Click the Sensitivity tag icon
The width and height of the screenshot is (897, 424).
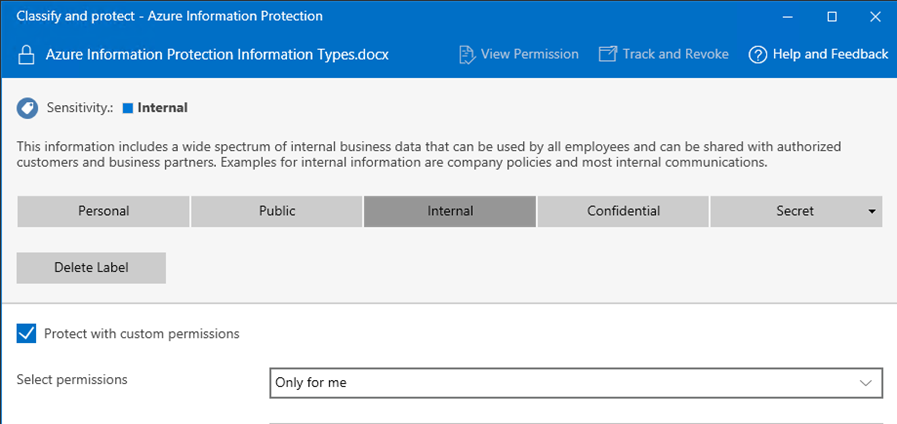[x=27, y=108]
